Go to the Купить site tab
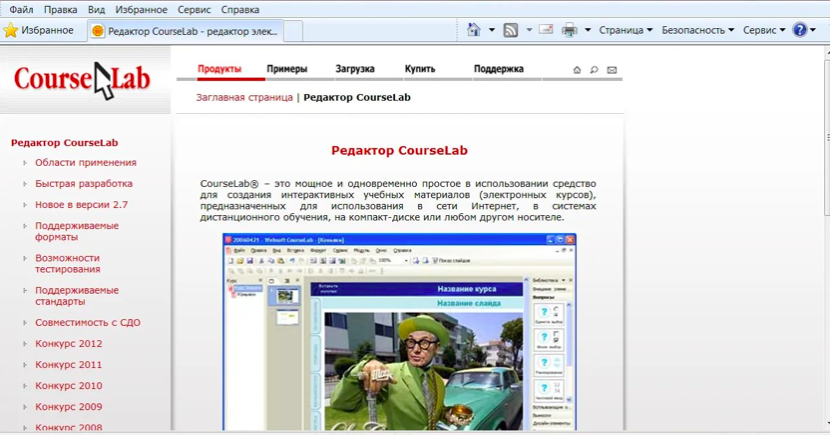Screen dimensions: 830x435 coord(420,69)
